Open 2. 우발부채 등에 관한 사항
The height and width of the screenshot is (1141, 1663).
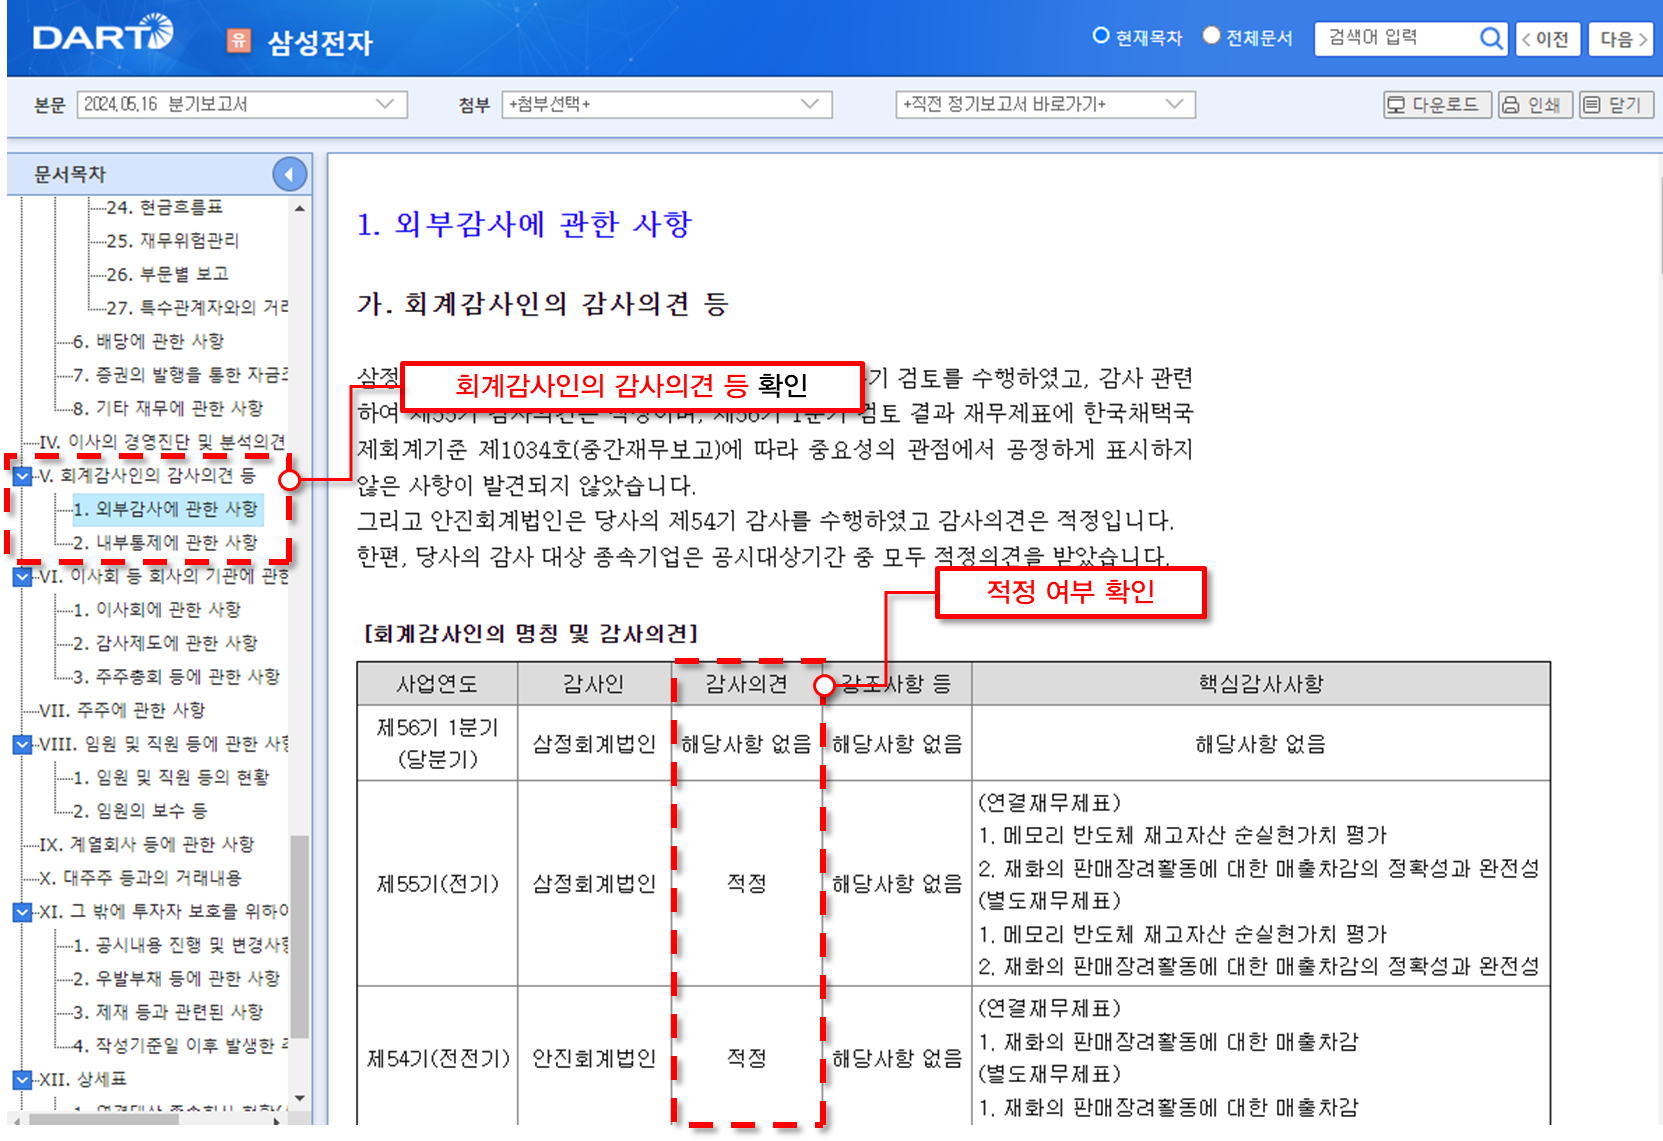coord(177,979)
